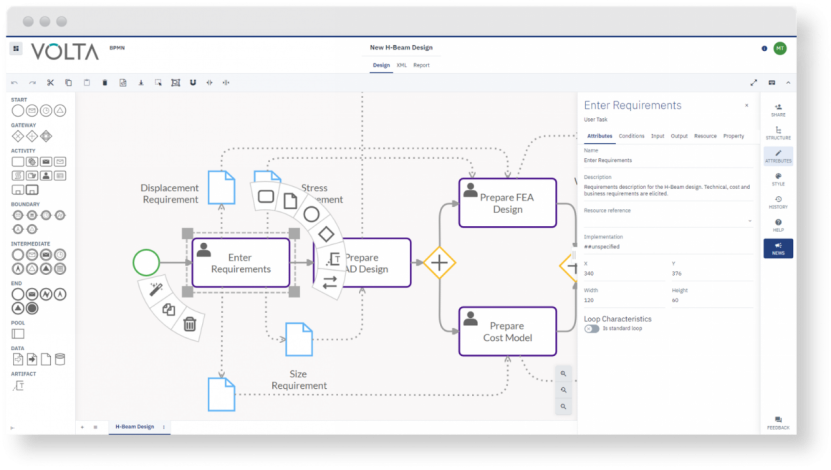Click the solid trash delete icon in toolbar
Screen dimensions: 831x470
pyautogui.click(x=104, y=83)
